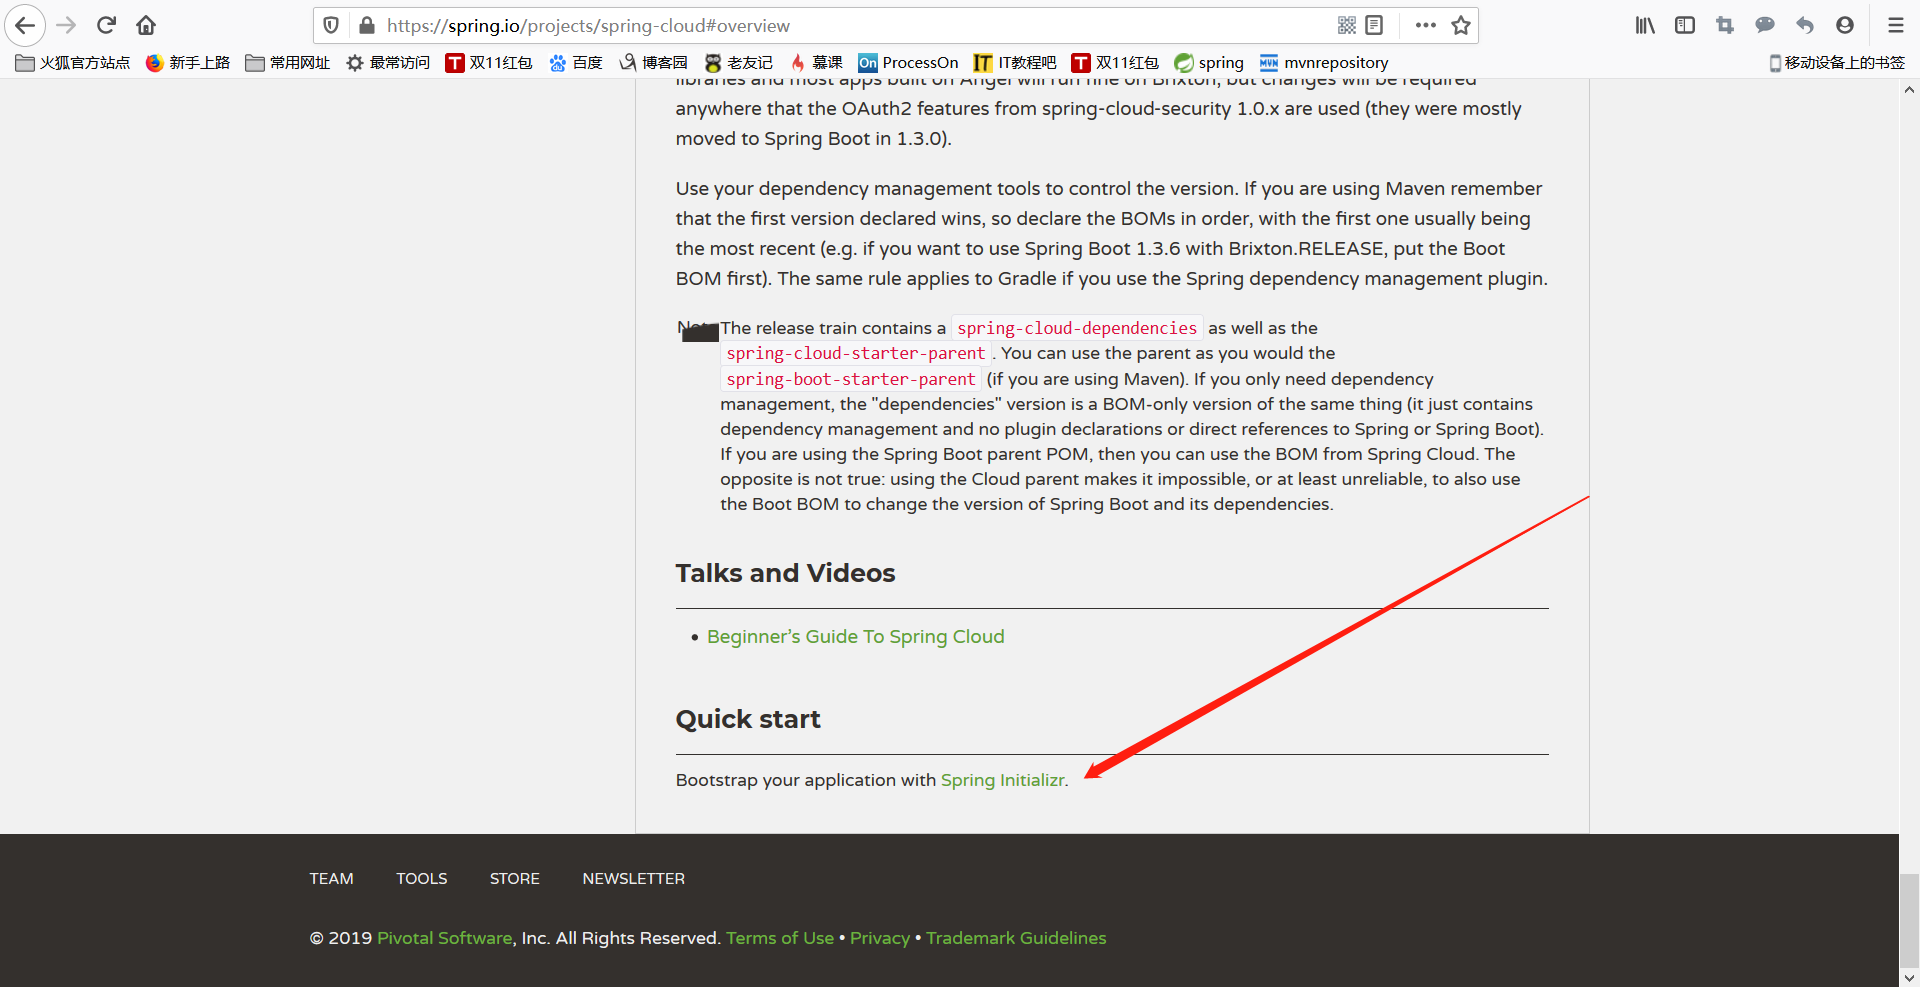Open the Firefox hamburger menu
1920x987 pixels.
point(1895,25)
